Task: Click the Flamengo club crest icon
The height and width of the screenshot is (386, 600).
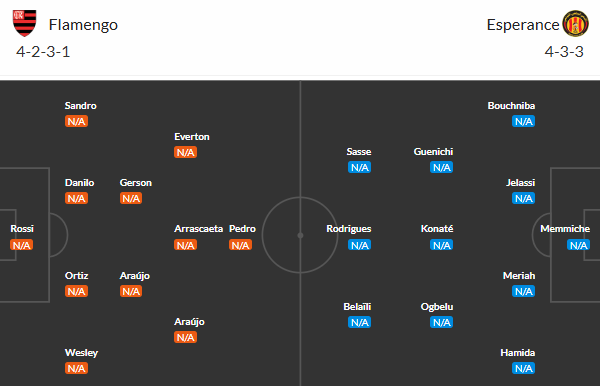Action: (x=24, y=23)
